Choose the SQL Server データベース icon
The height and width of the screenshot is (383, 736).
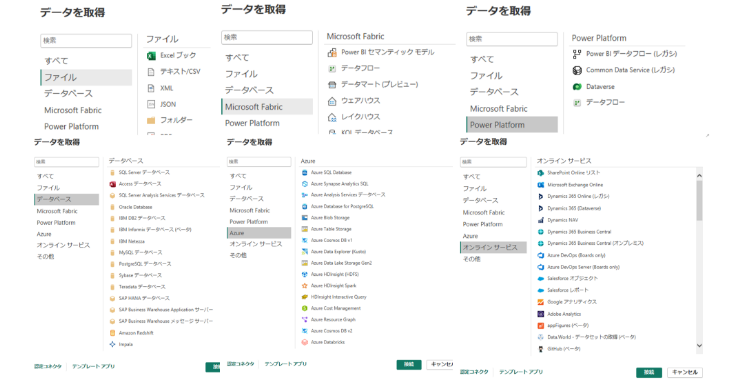pyautogui.click(x=112, y=173)
